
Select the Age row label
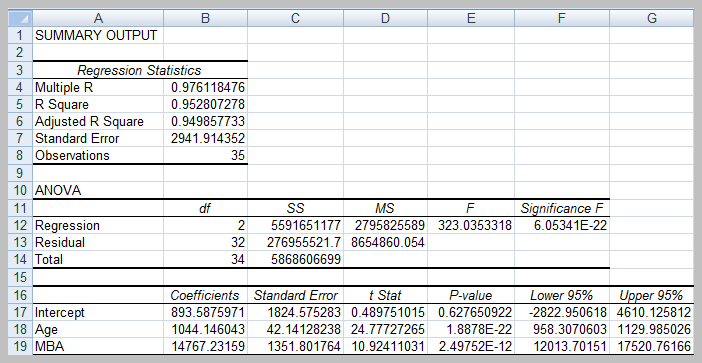tap(98, 329)
